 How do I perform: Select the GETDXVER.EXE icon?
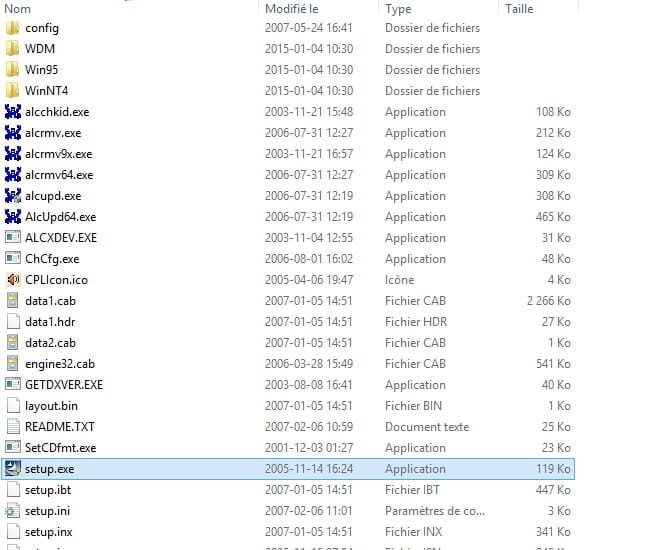(x=12, y=384)
